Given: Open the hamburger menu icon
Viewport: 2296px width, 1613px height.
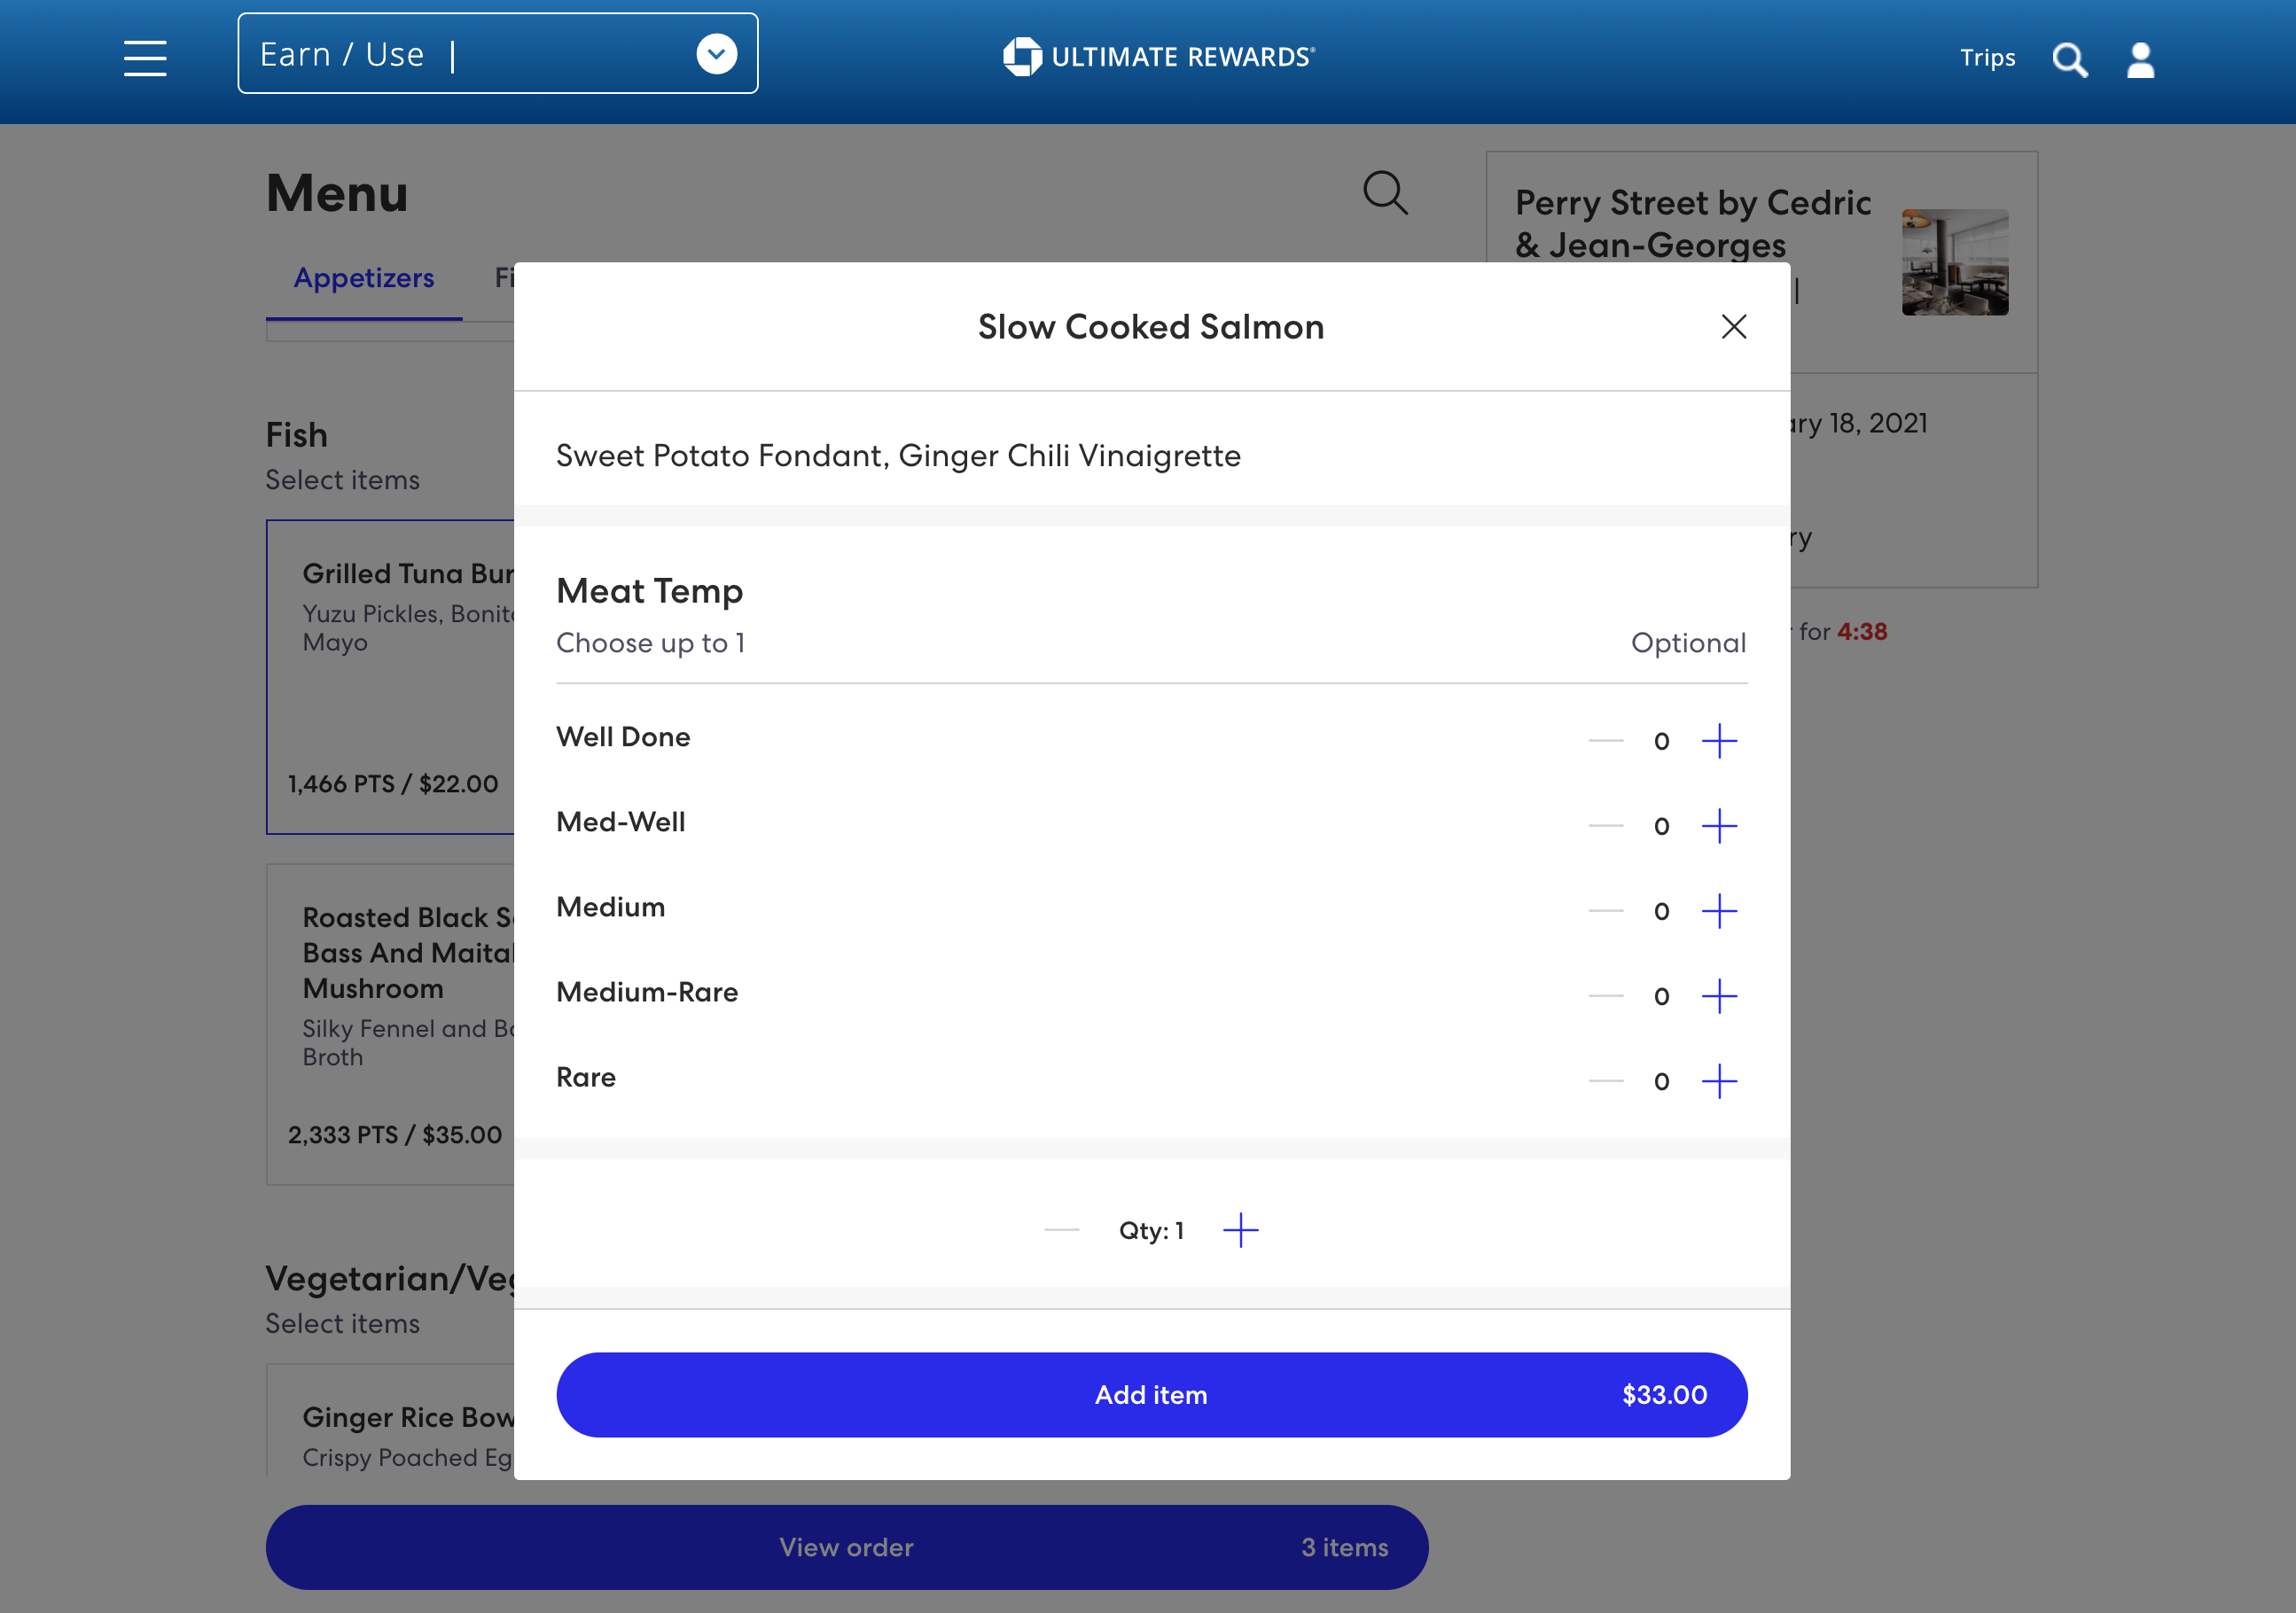Looking at the screenshot, I should coord(145,57).
